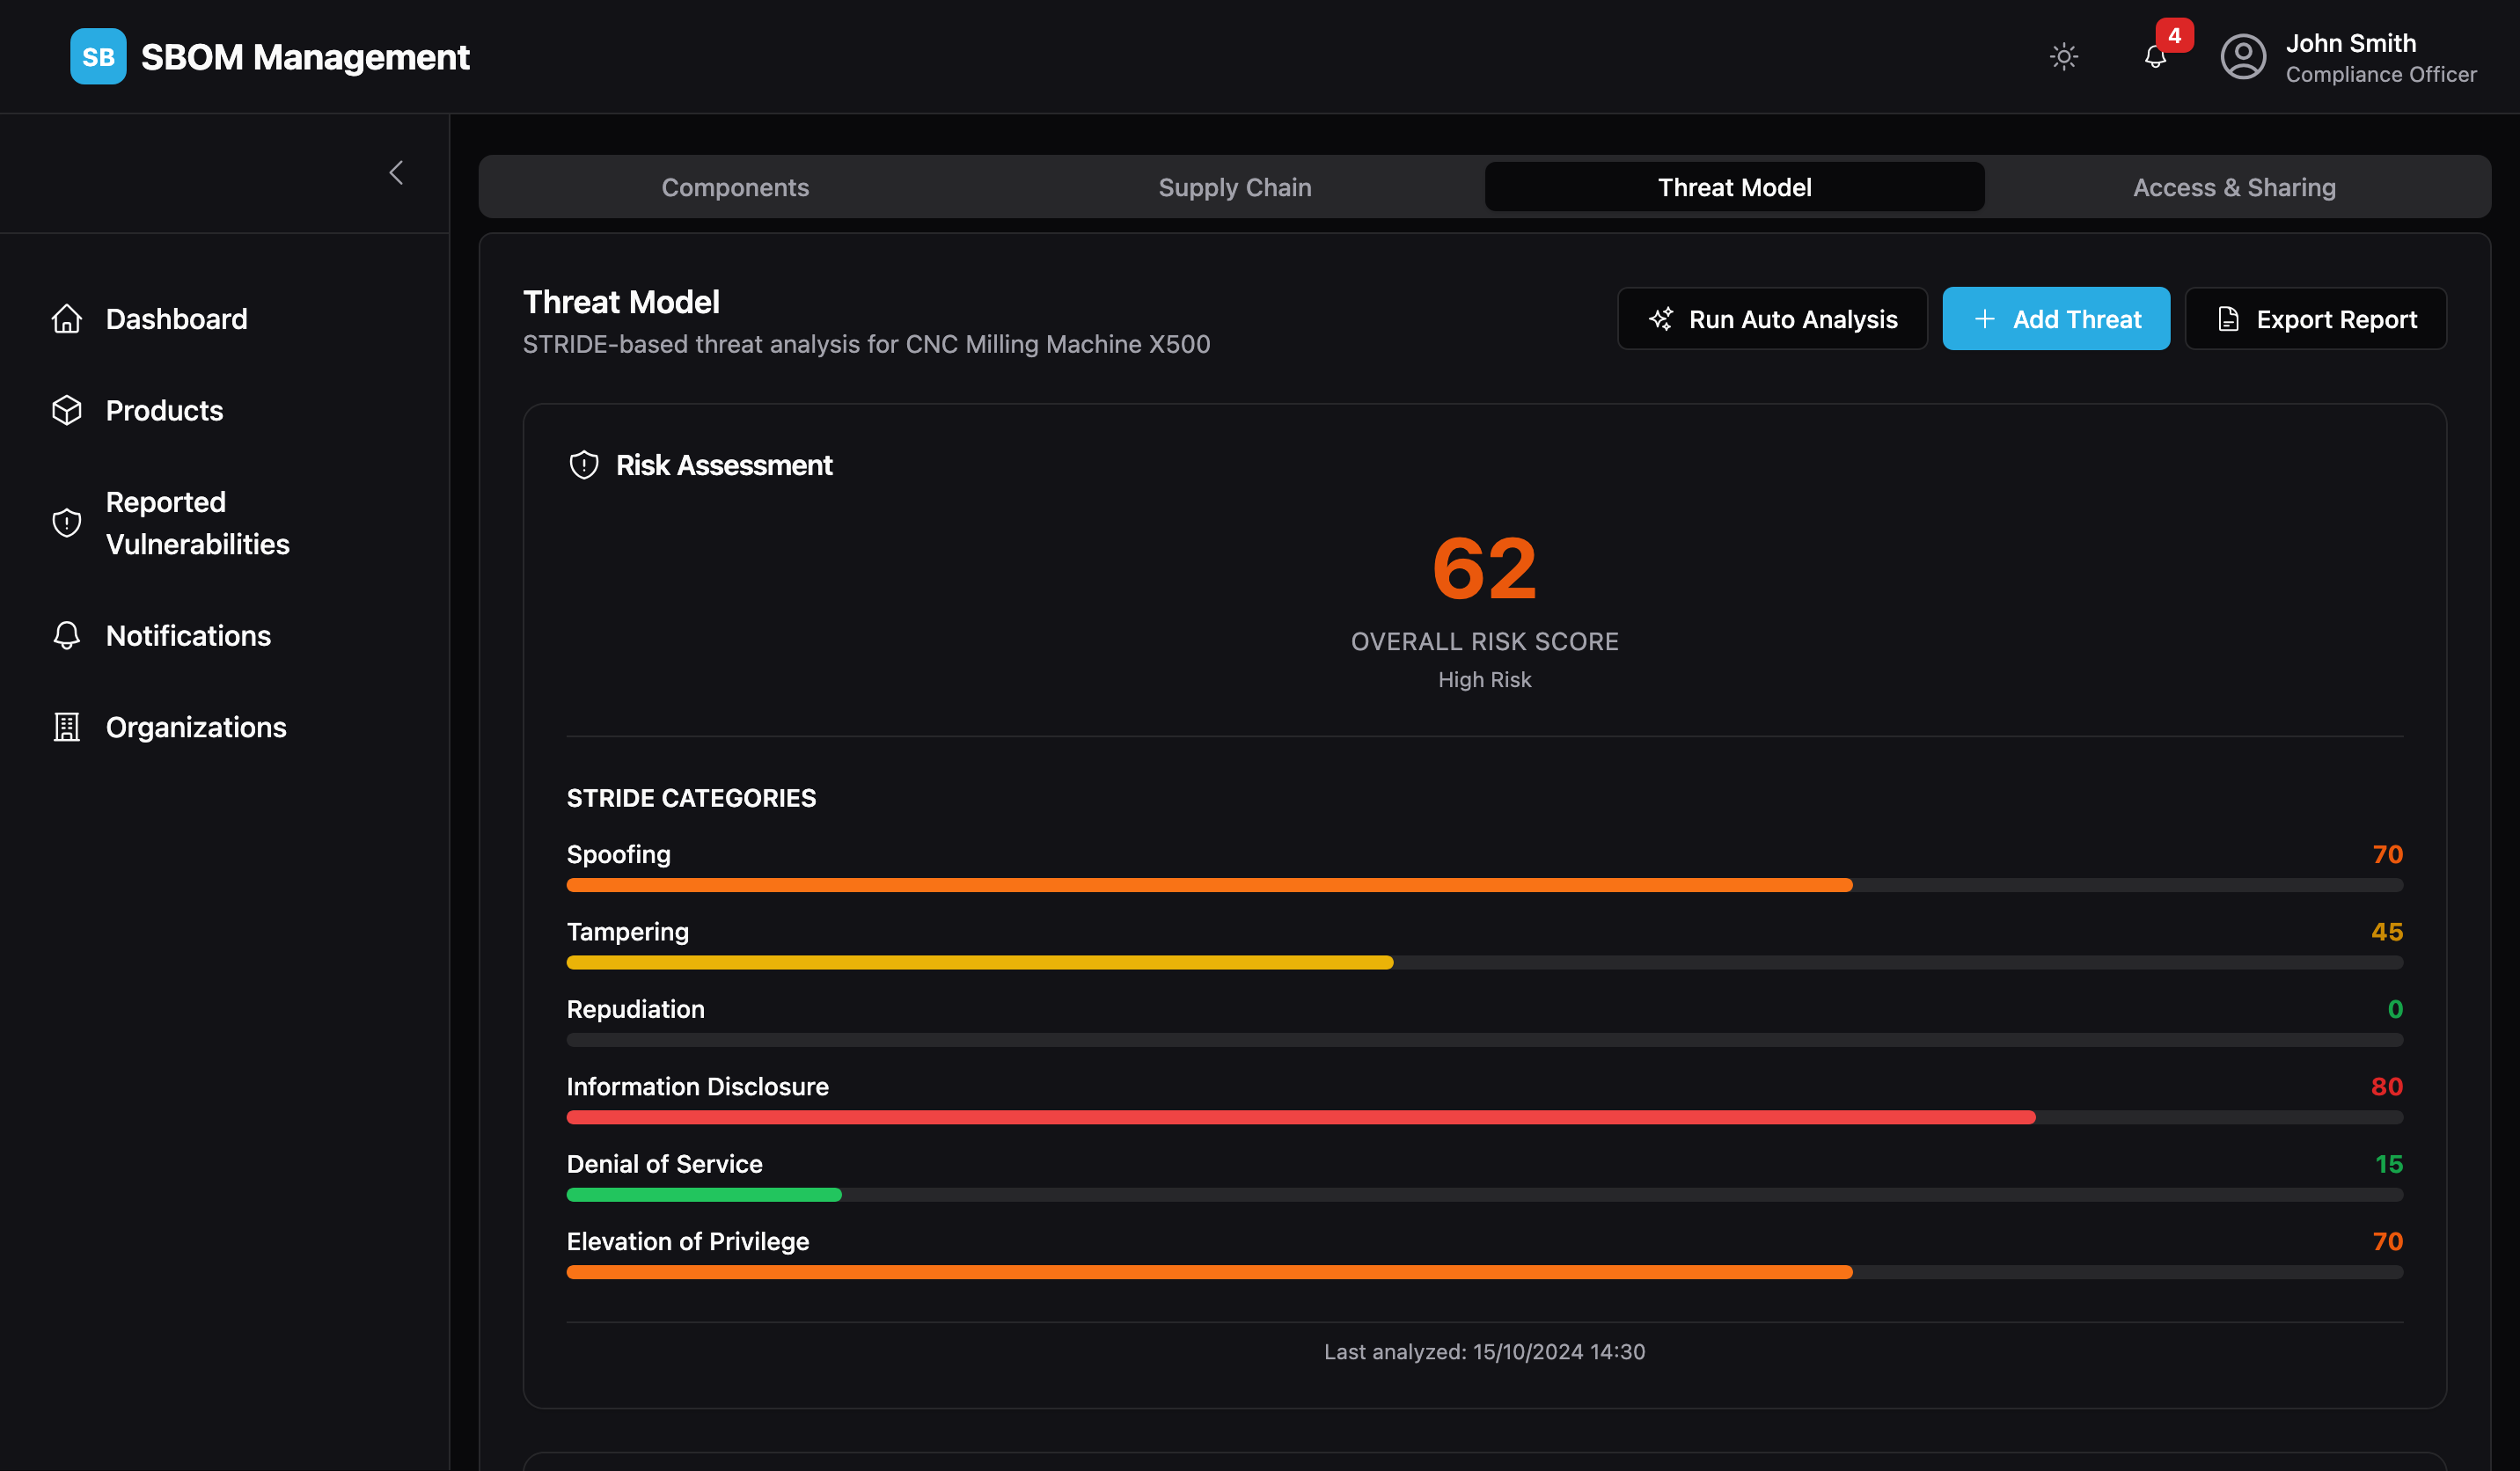Click the SB app logo
Viewport: 2520px width, 1471px height.
pos(97,57)
